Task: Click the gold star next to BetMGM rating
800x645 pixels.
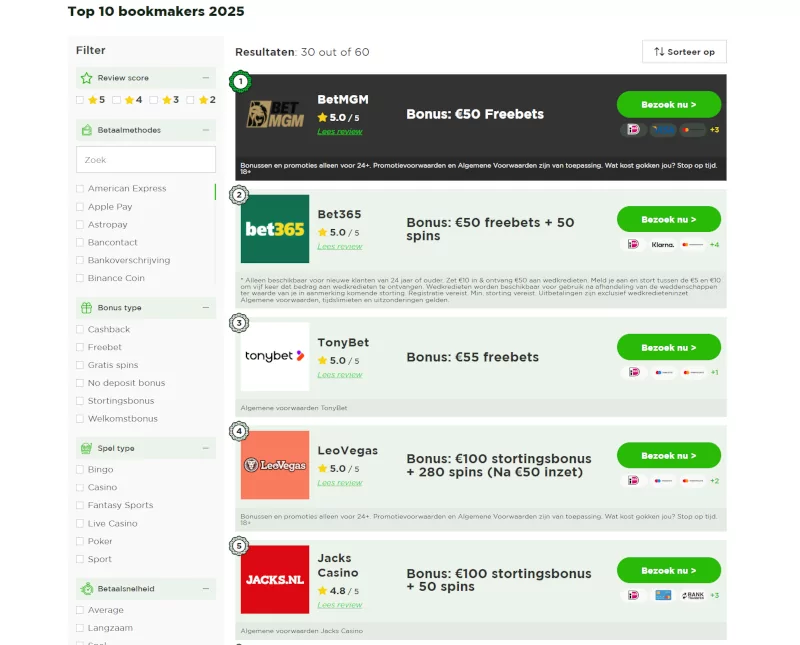Action: 322,117
